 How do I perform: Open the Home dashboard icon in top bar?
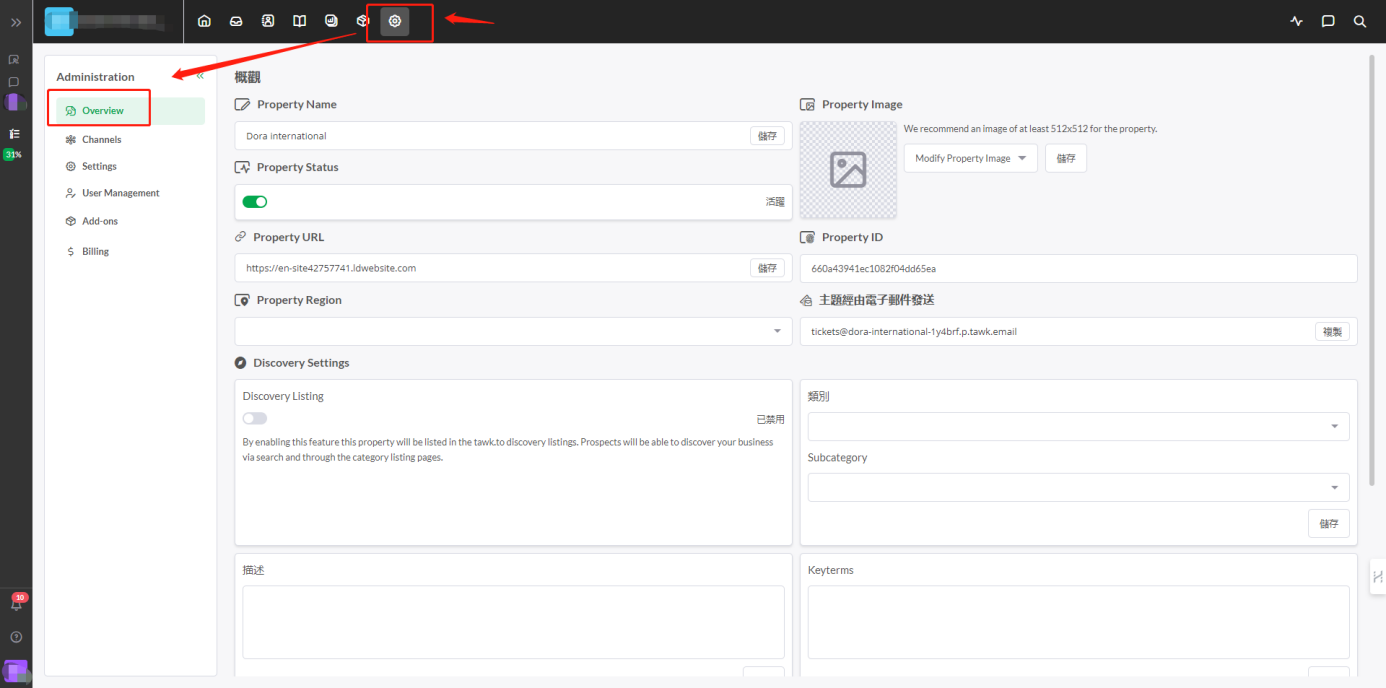(x=204, y=21)
